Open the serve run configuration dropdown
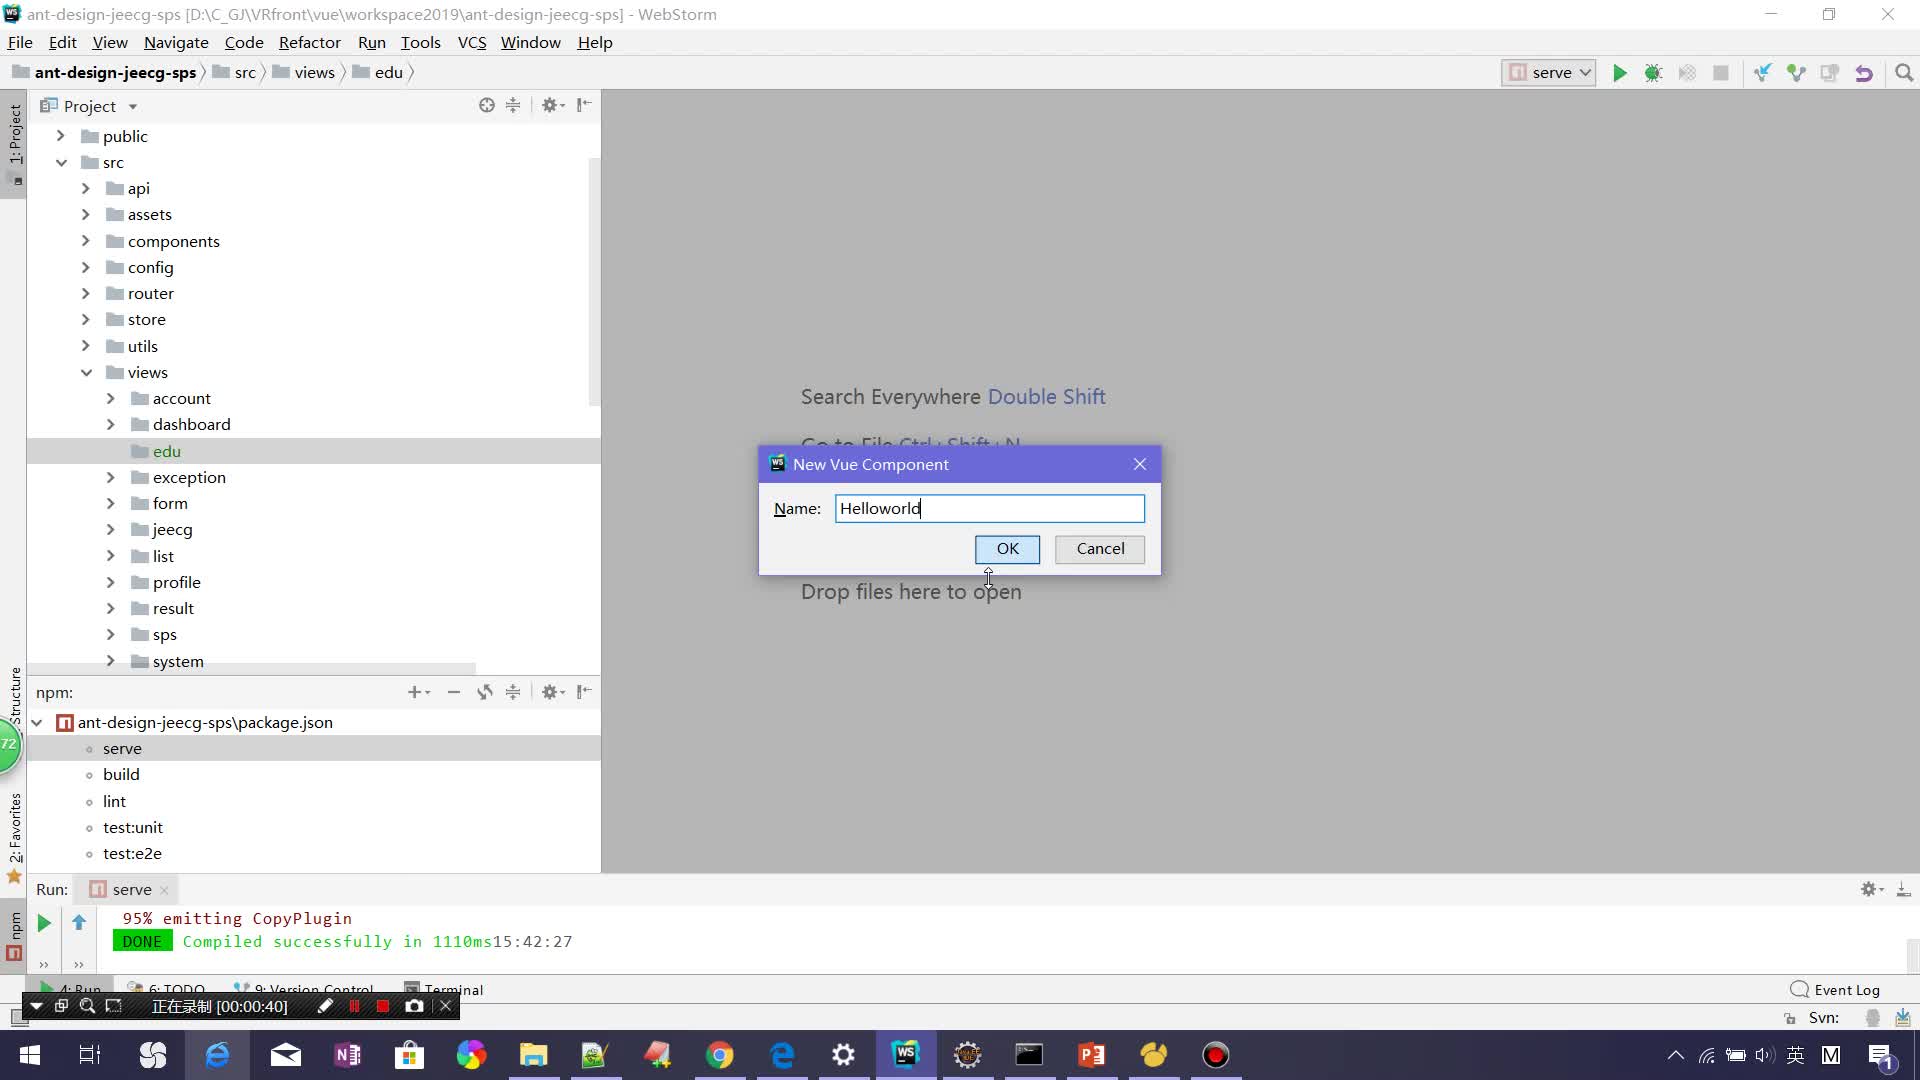Image resolution: width=1920 pixels, height=1080 pixels. click(x=1548, y=72)
